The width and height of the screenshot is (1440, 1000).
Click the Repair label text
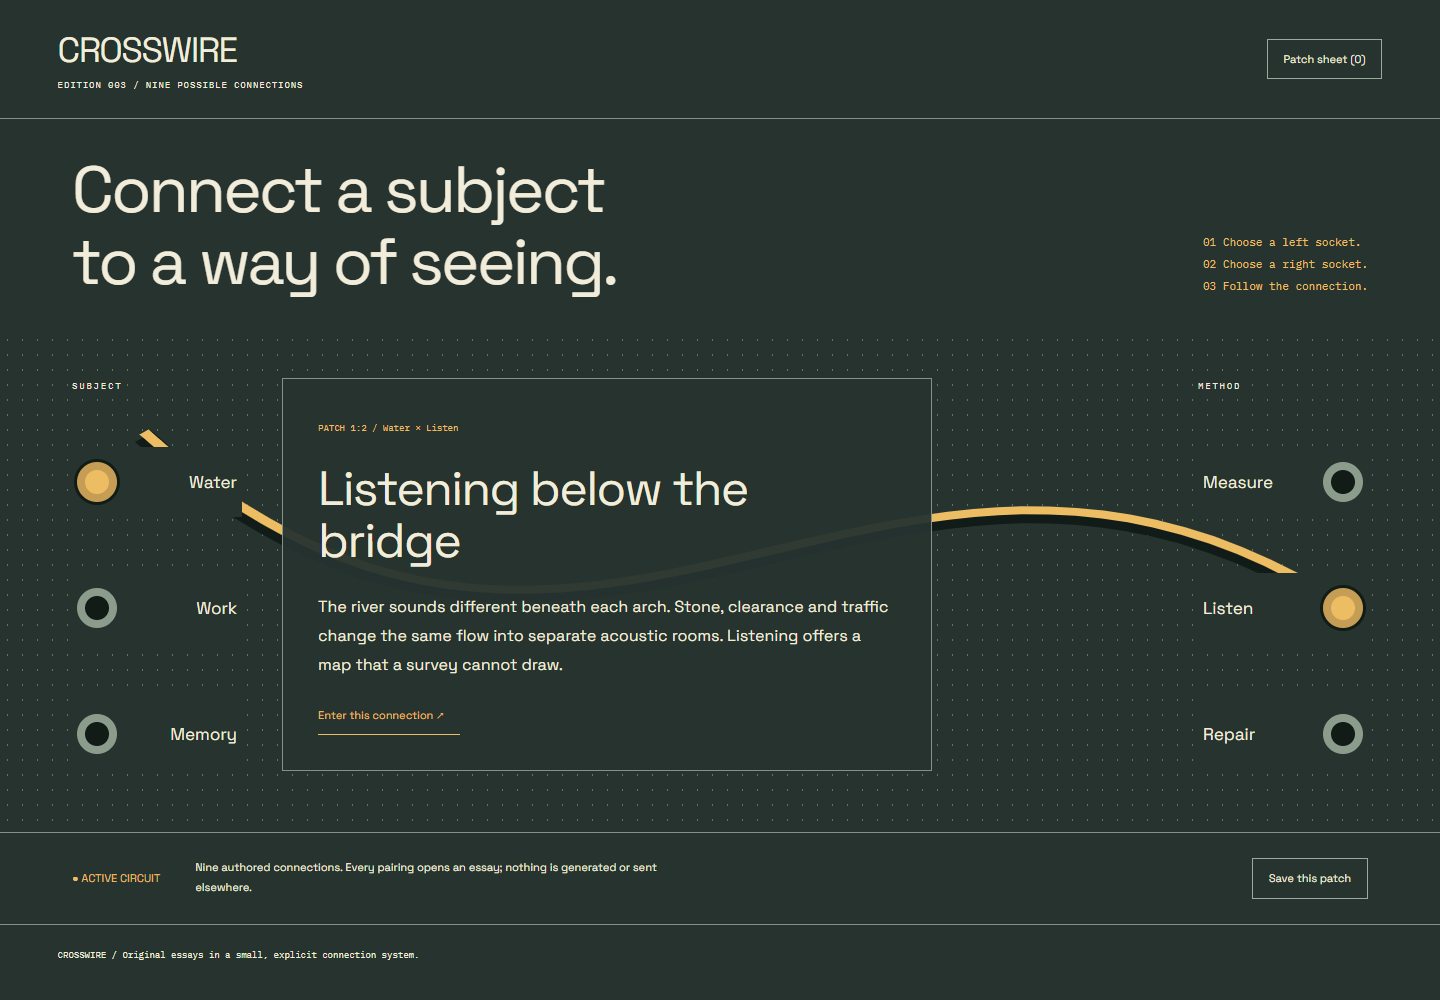coord(1229,734)
